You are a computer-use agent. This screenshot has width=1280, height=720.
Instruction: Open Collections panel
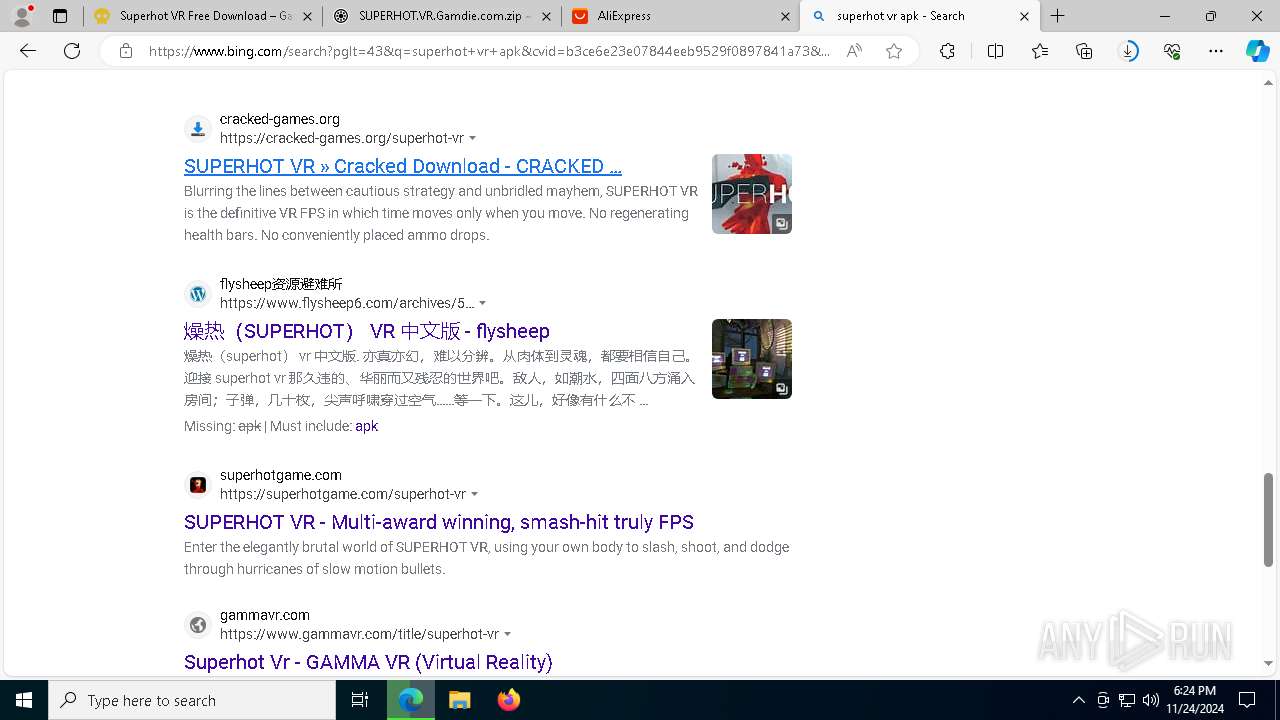coord(1084,51)
